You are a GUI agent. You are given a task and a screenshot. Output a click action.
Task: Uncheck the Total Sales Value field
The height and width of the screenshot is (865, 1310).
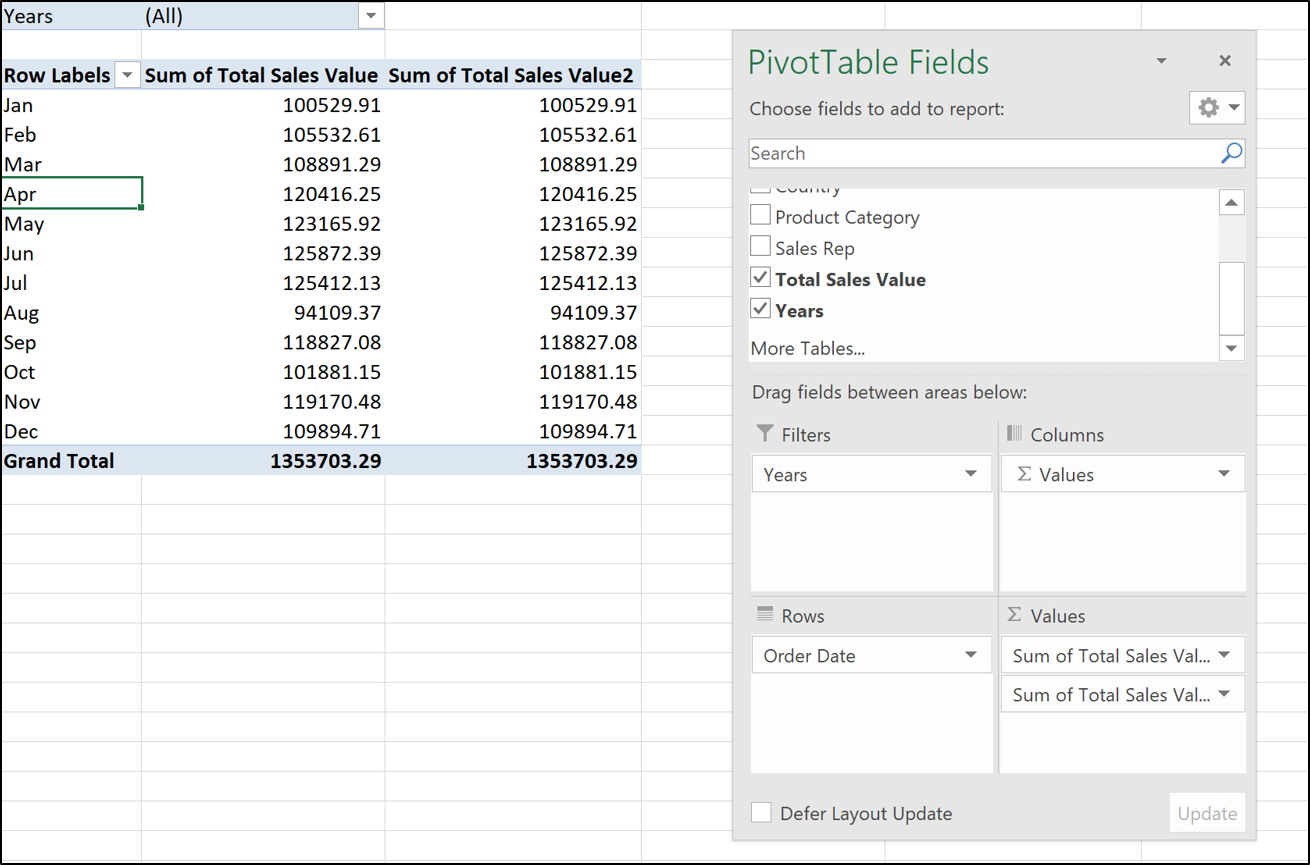click(x=760, y=279)
